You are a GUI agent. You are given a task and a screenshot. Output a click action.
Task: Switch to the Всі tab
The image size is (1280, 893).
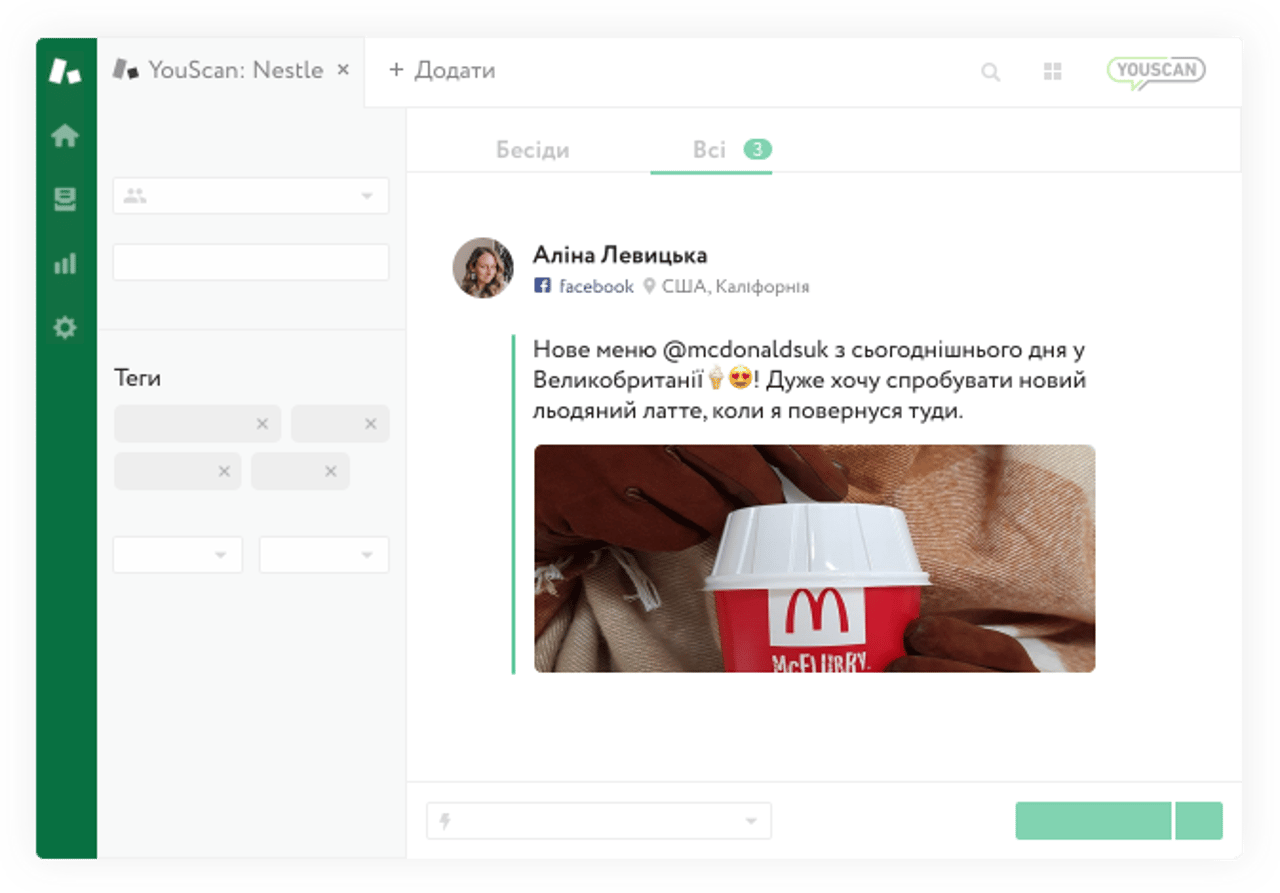[711, 149]
